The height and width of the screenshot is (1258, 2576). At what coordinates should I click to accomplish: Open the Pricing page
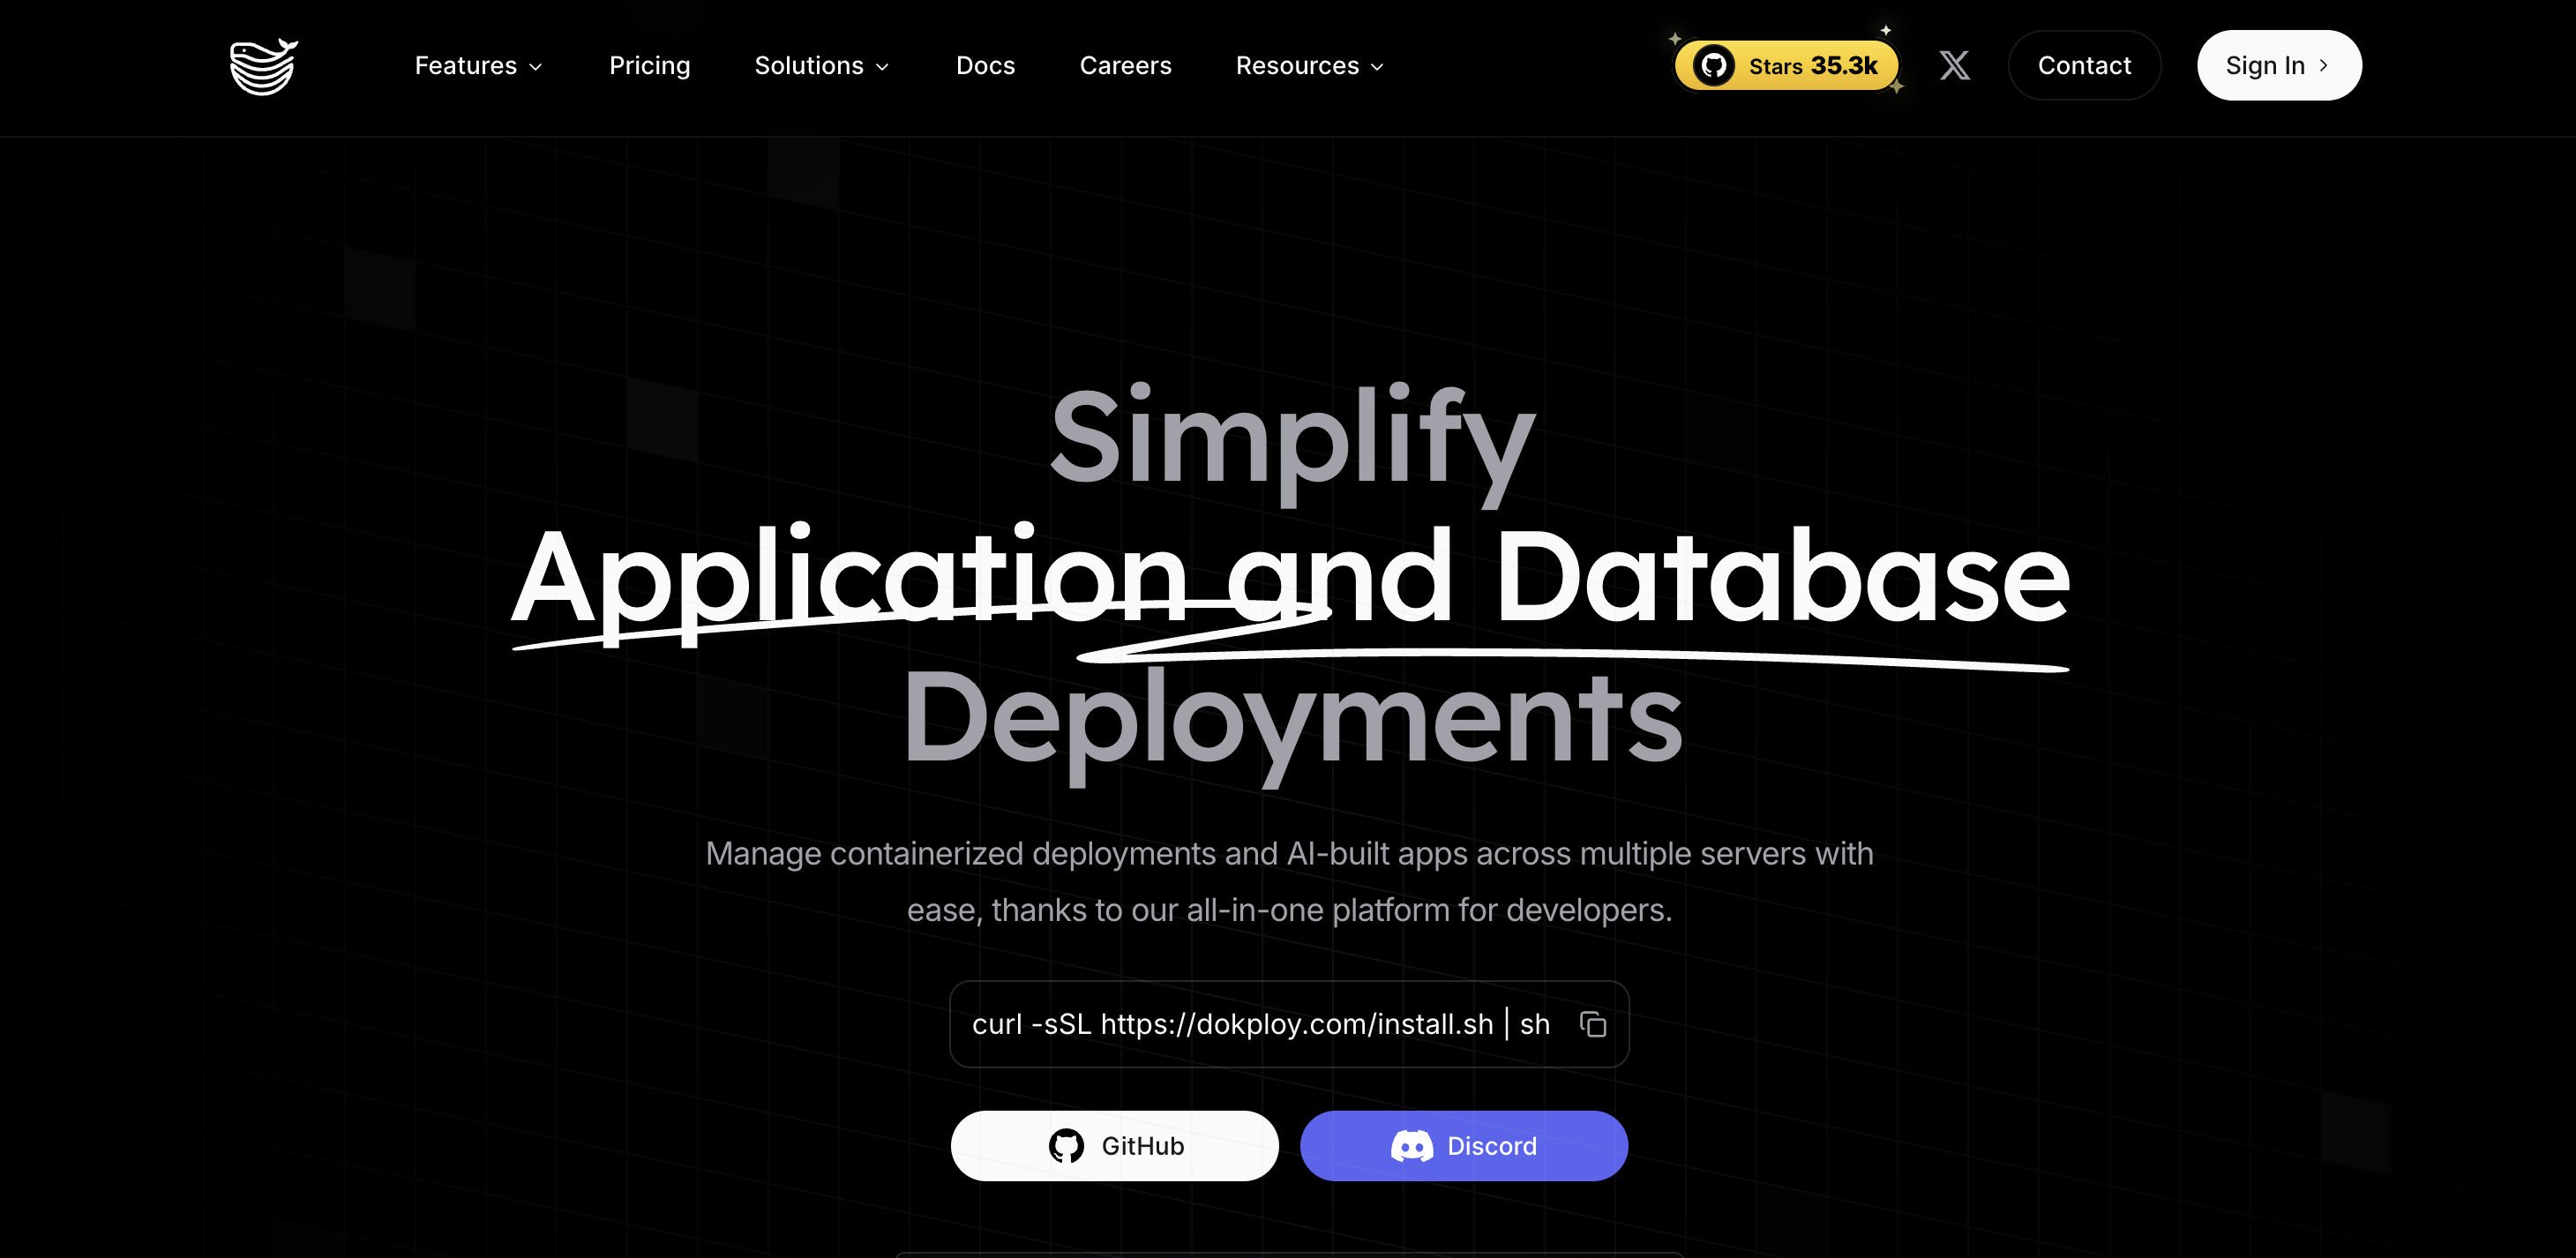point(649,66)
